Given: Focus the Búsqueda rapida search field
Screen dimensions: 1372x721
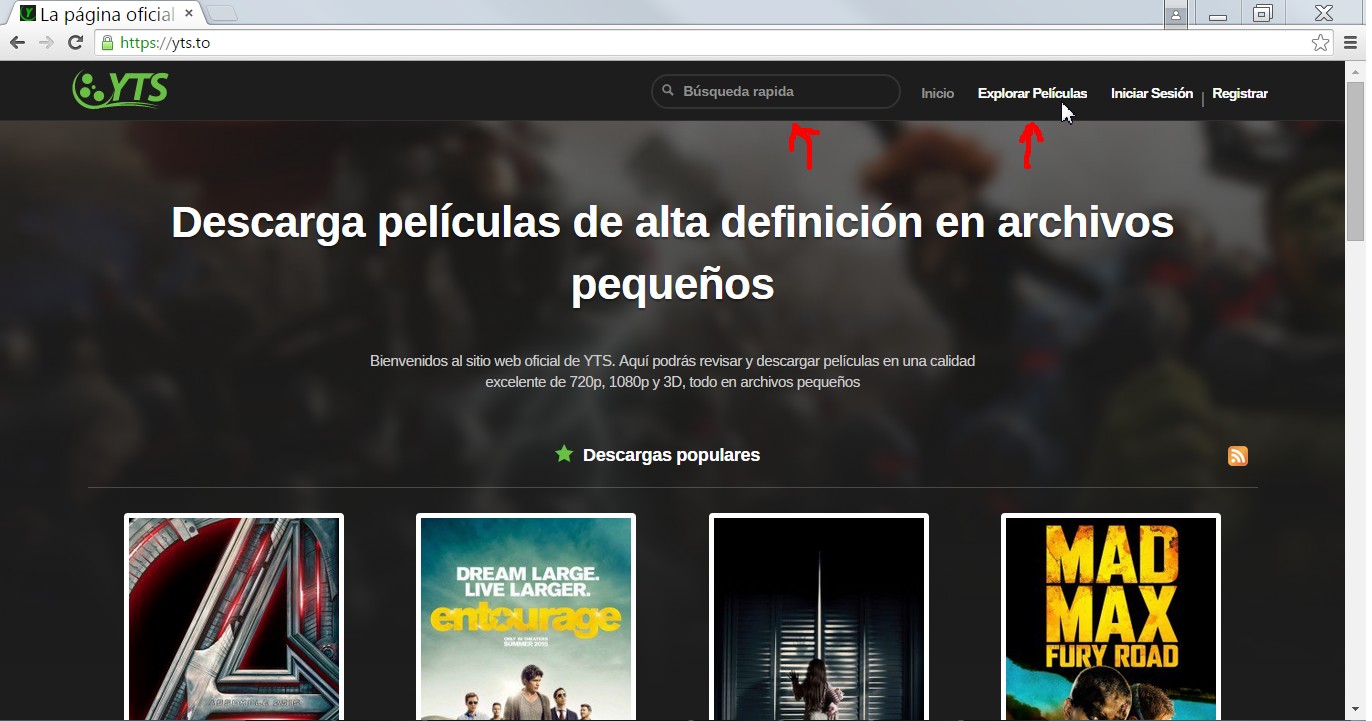Looking at the screenshot, I should point(776,91).
